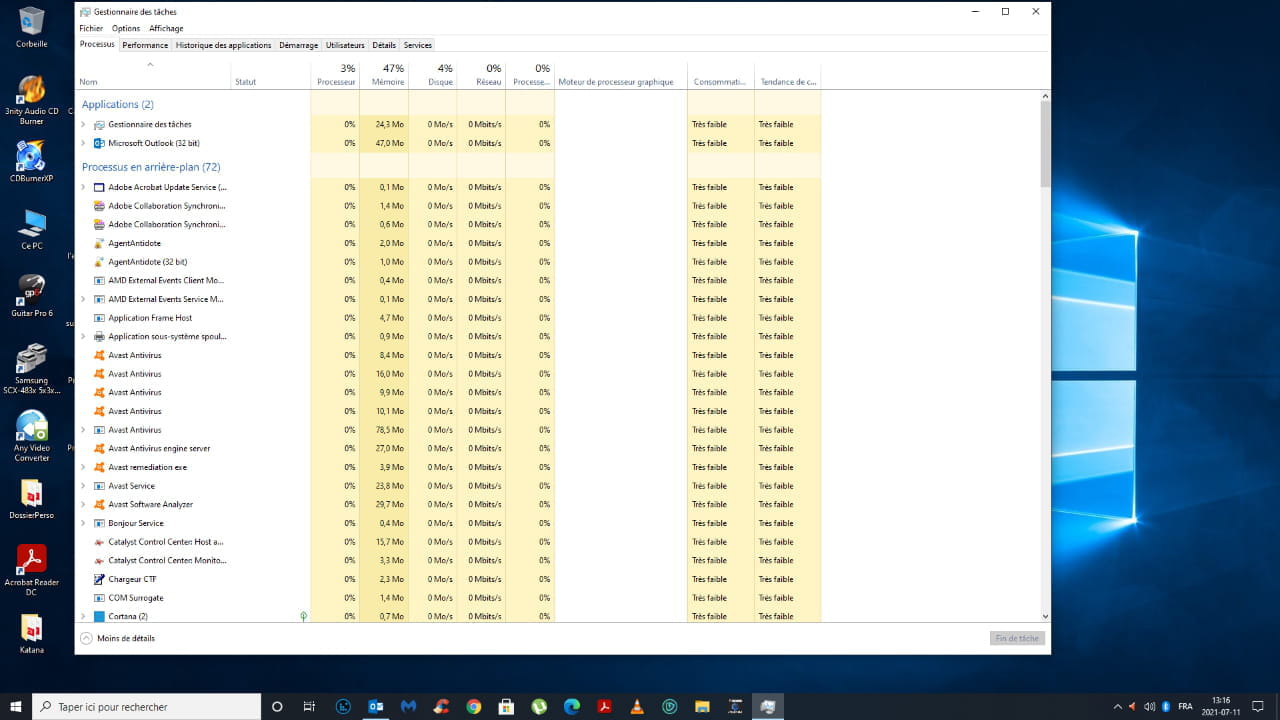Sort by the Réseau column header
Screen dimensions: 1280x720
tap(481, 75)
